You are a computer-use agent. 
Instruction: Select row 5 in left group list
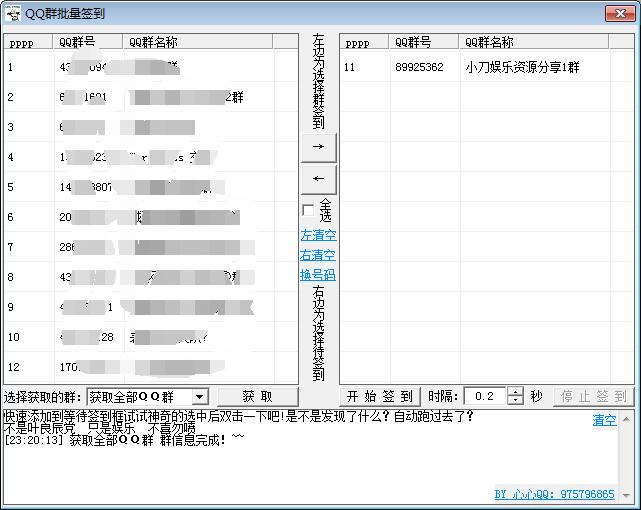tap(151, 187)
